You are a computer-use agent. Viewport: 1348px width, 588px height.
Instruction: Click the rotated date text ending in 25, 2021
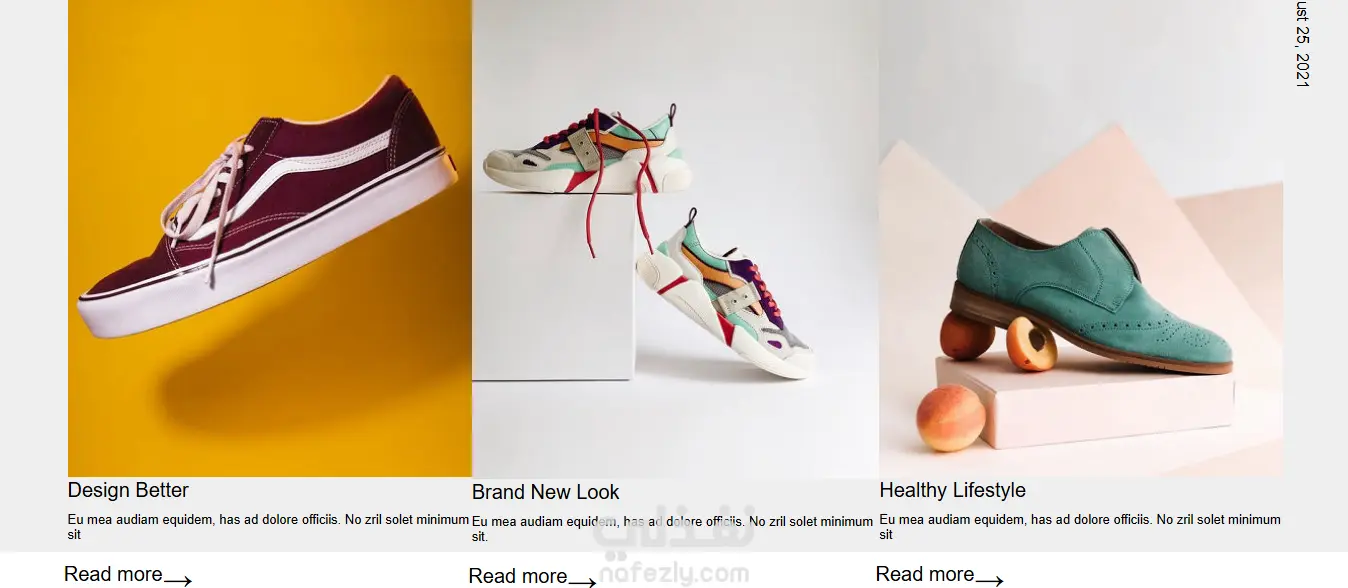pos(1302,44)
